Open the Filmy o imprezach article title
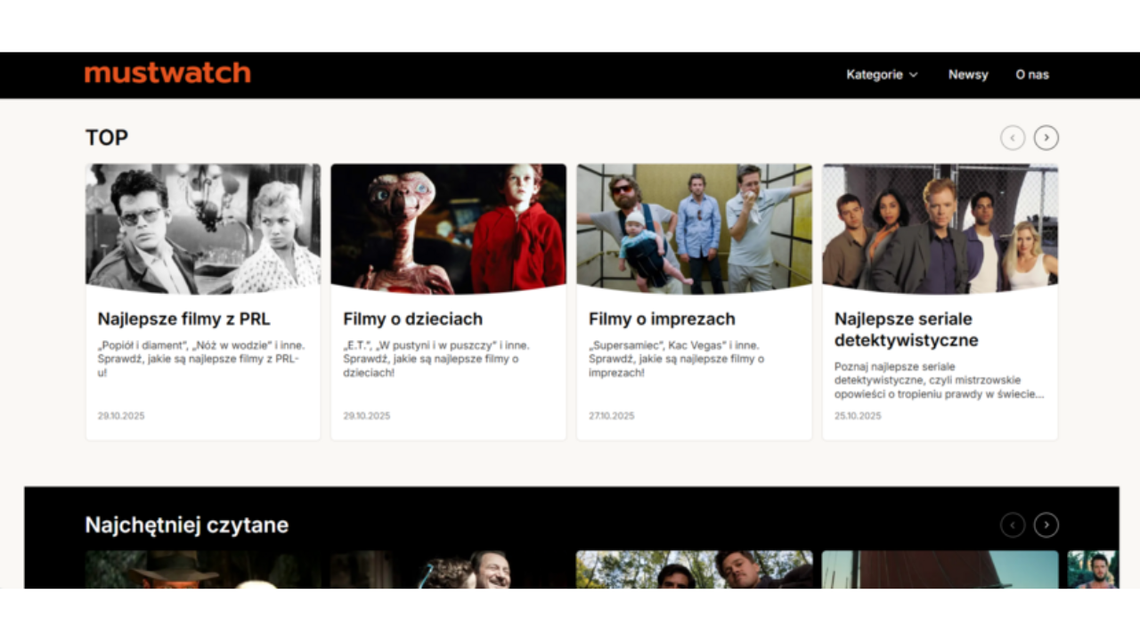Viewport: 1140px width, 641px height. [x=661, y=319]
